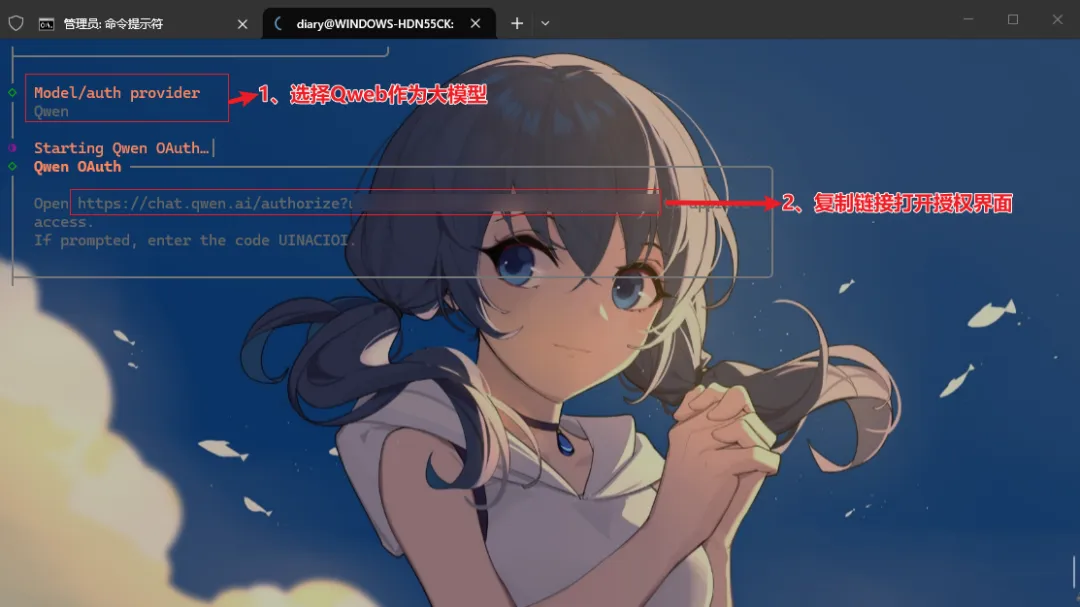Click the administrator shield icon
The height and width of the screenshot is (607, 1080).
point(16,23)
